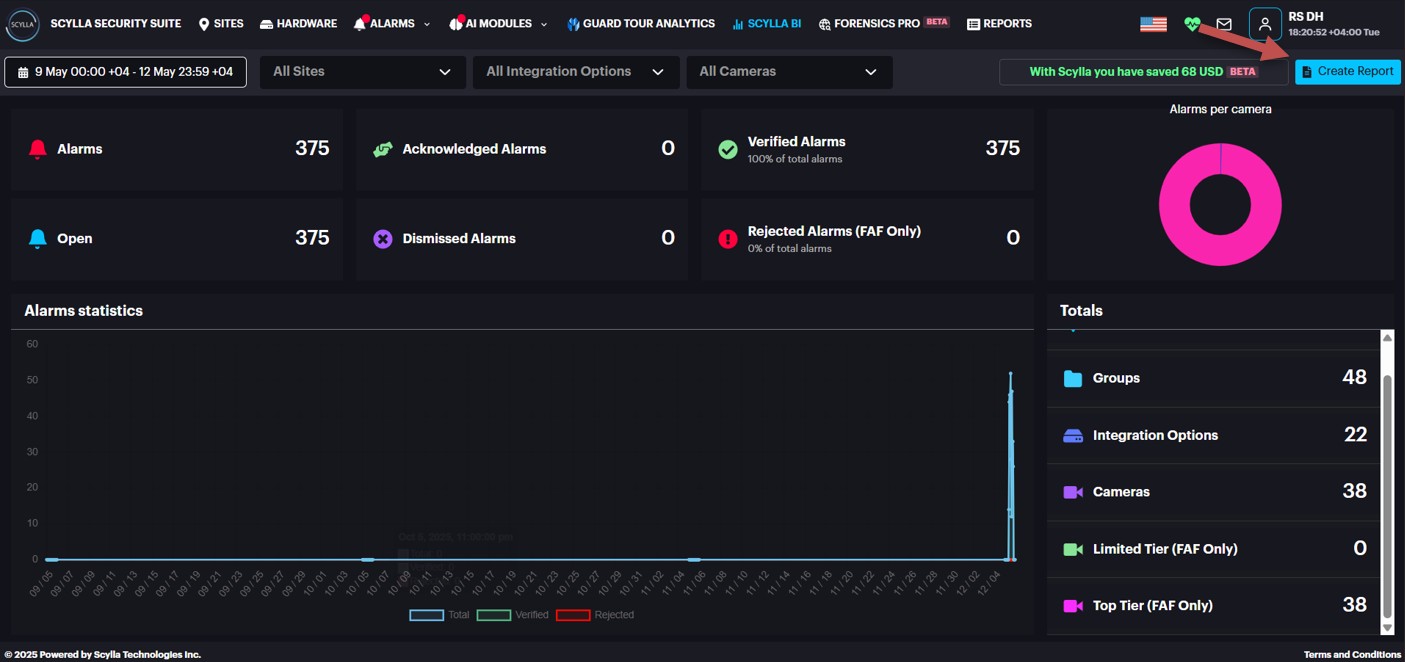Click the green Verified Alarms checkmark icon
Viewport: 1405px width, 662px height.
coord(728,149)
